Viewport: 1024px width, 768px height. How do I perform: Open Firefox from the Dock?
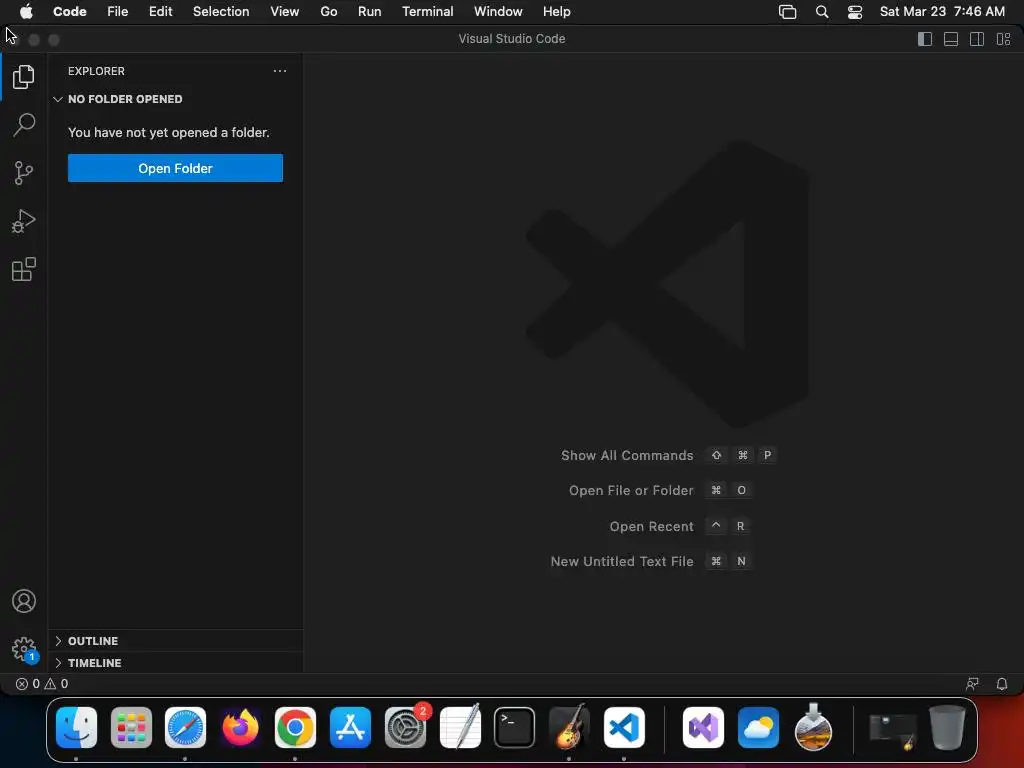[240, 728]
